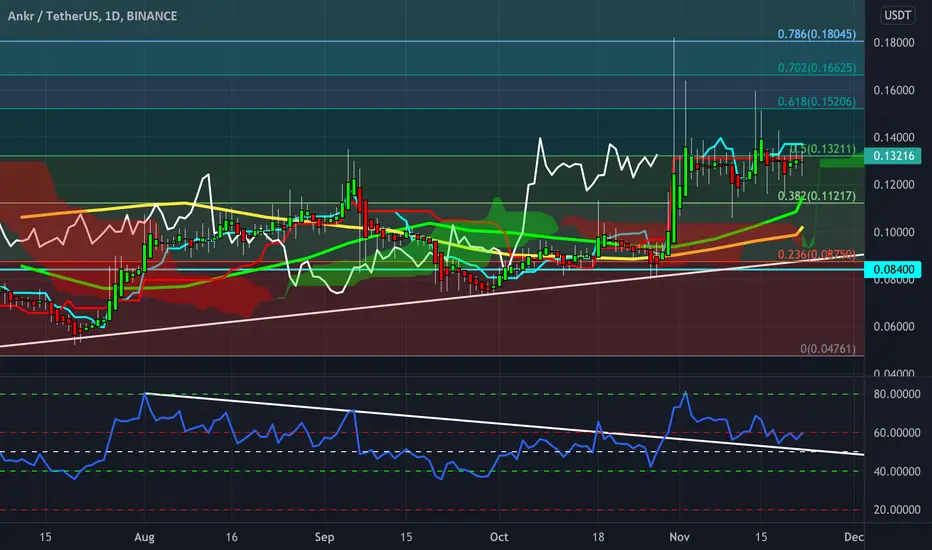The height and width of the screenshot is (550, 932).
Task: Click the 40.00000 RSI axis label
Action: (x=896, y=472)
